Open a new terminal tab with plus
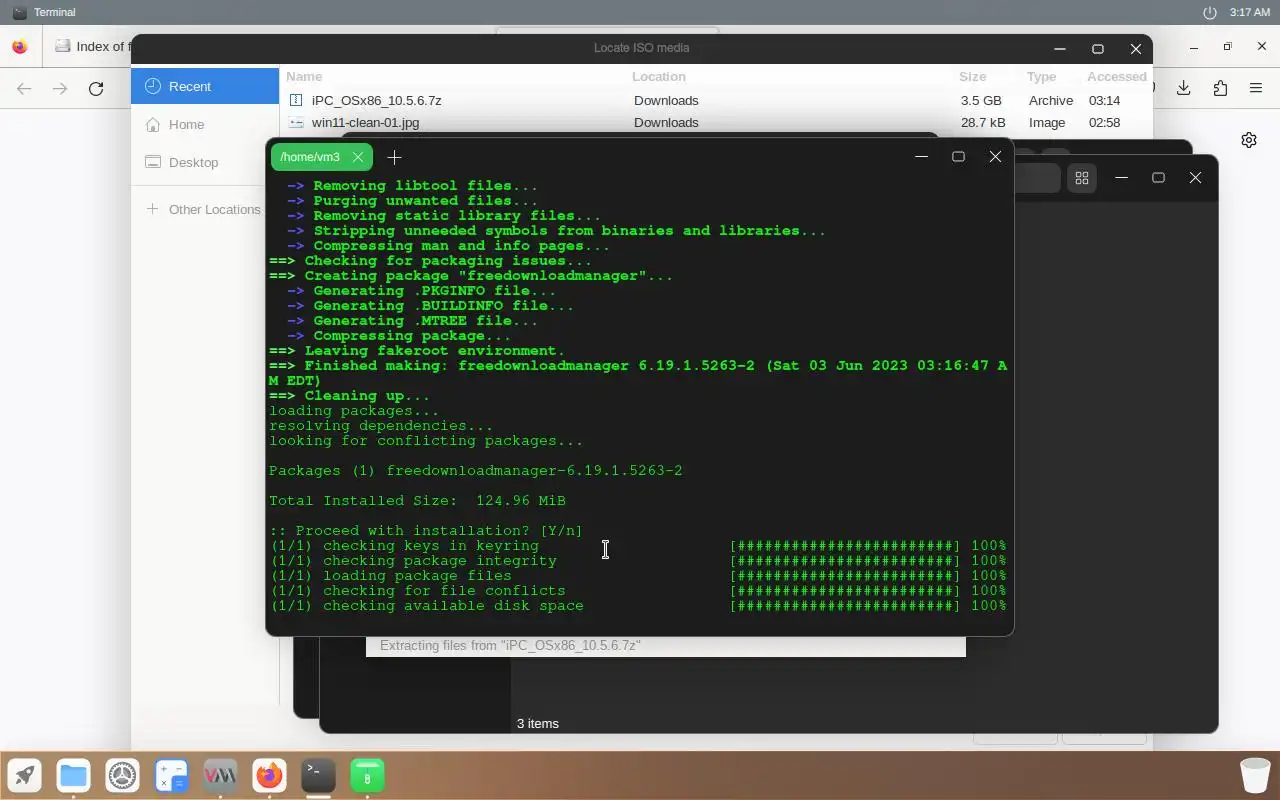 [x=394, y=157]
